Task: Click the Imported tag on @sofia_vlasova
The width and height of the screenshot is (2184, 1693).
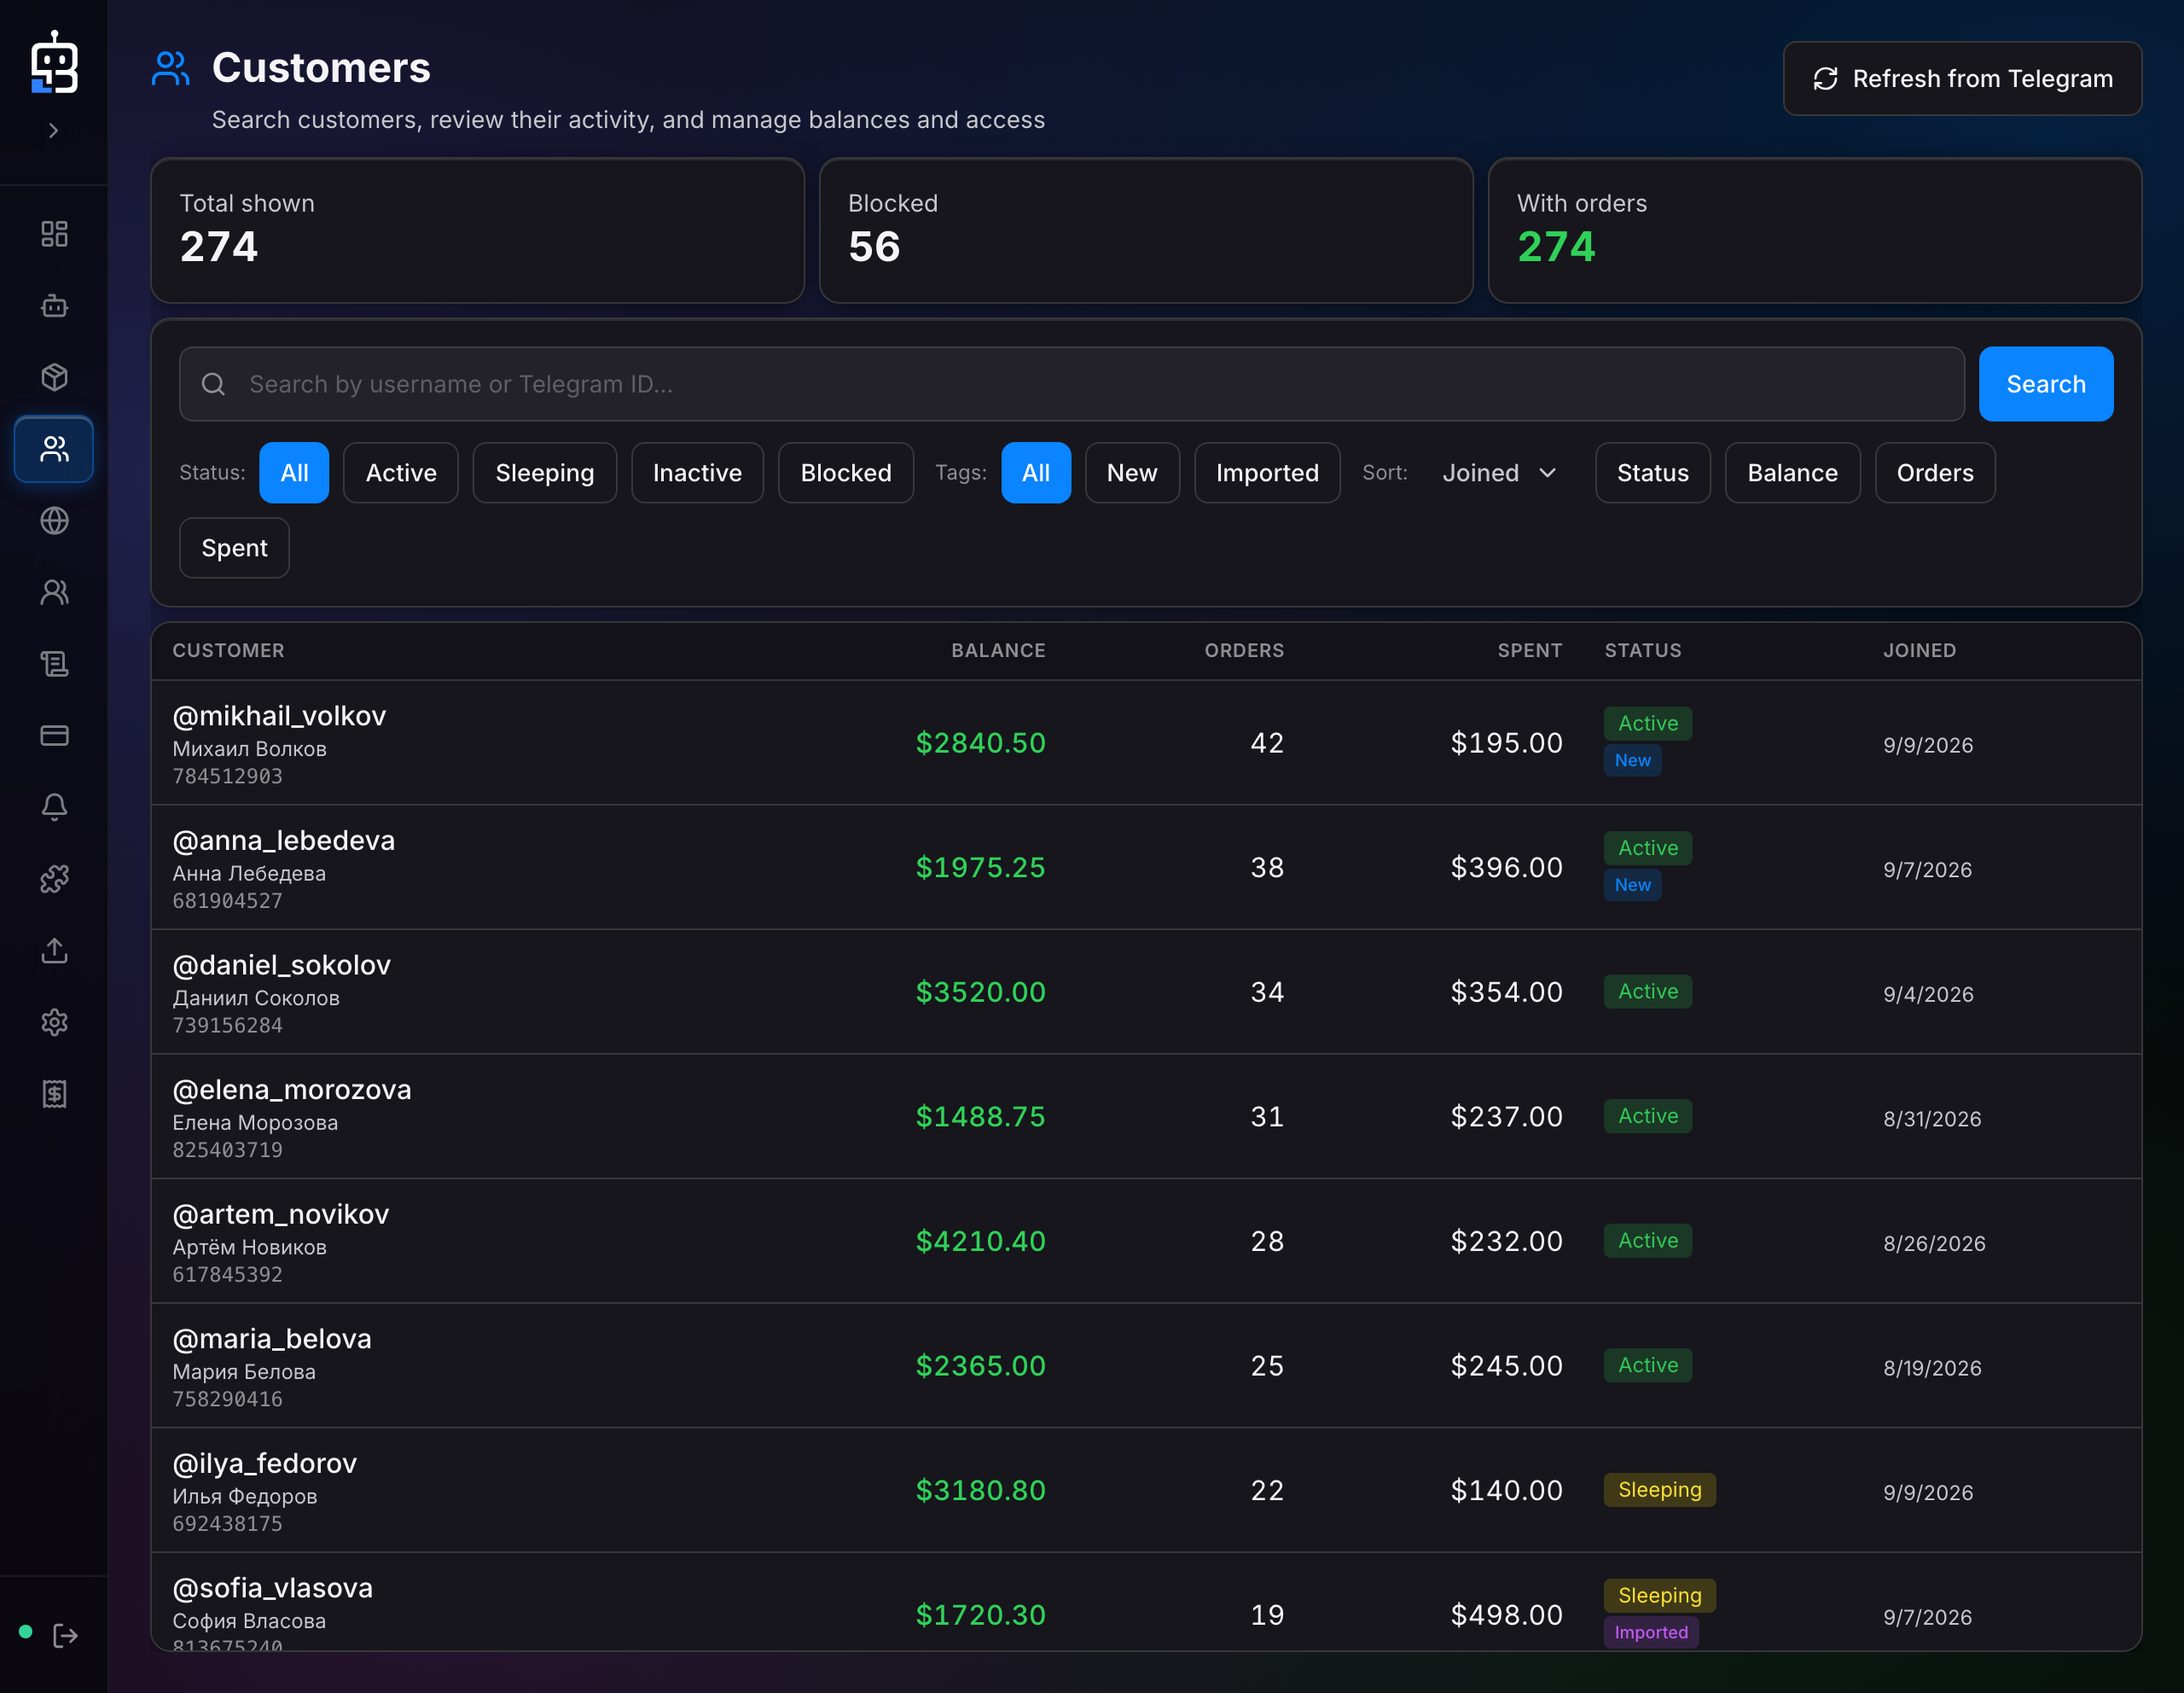Action: click(x=1651, y=1632)
